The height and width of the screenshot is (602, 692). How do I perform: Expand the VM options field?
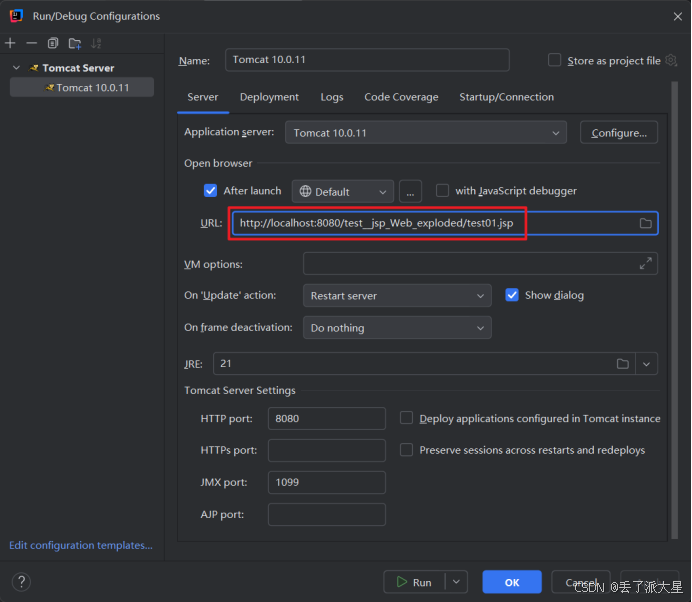coord(646,263)
